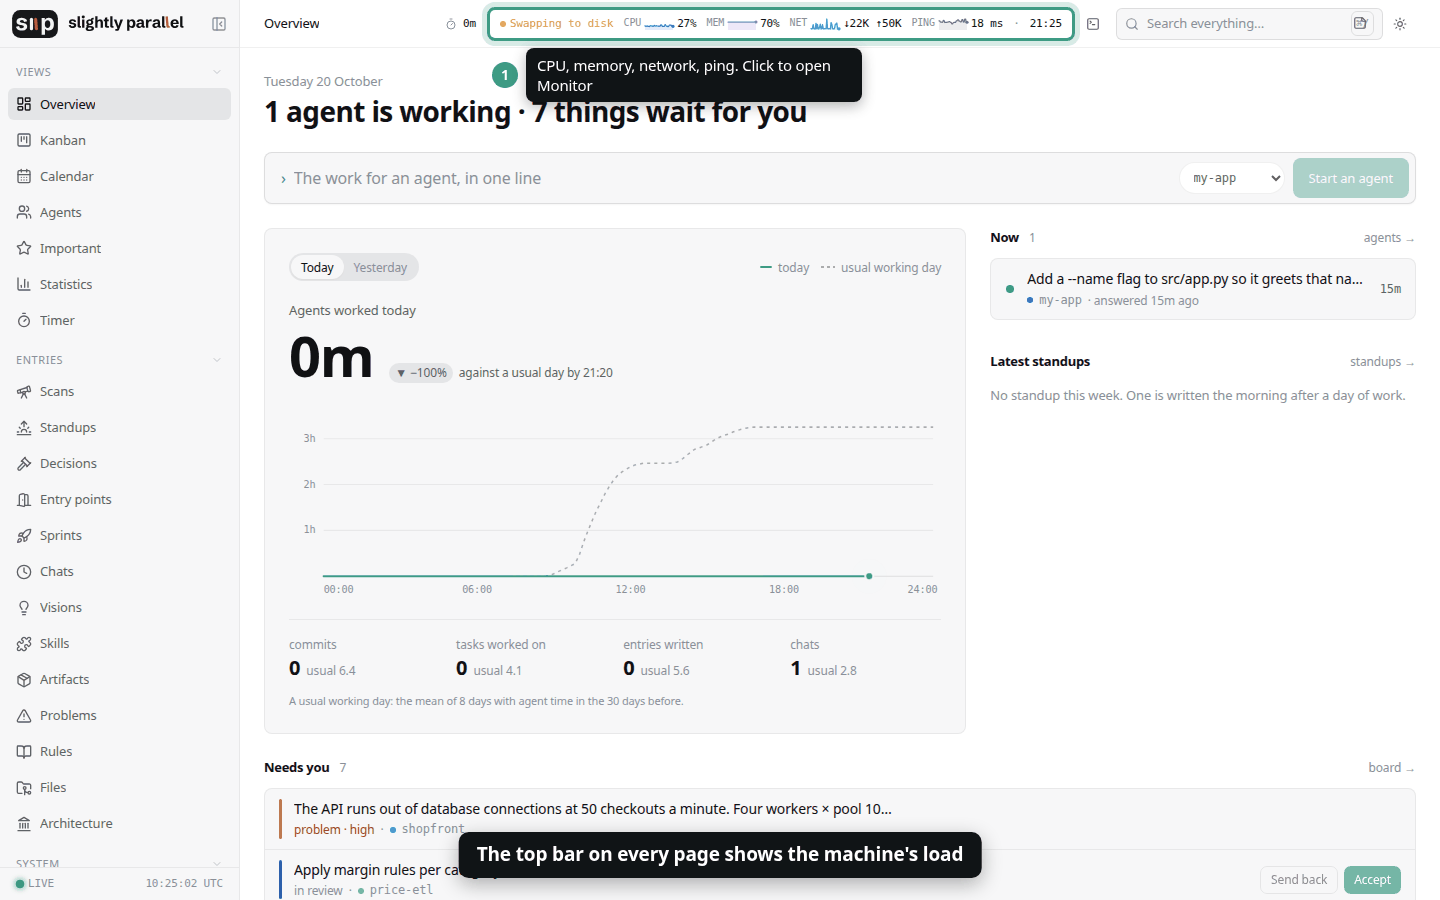Follow the 'standups →' link
The image size is (1440, 900).
coord(1382,362)
